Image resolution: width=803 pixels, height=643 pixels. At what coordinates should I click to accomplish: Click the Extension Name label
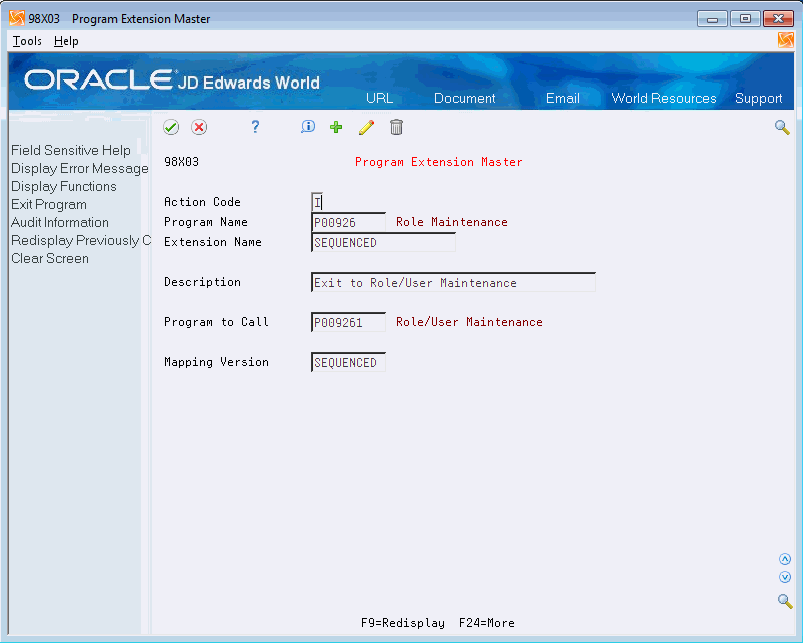[x=213, y=242]
